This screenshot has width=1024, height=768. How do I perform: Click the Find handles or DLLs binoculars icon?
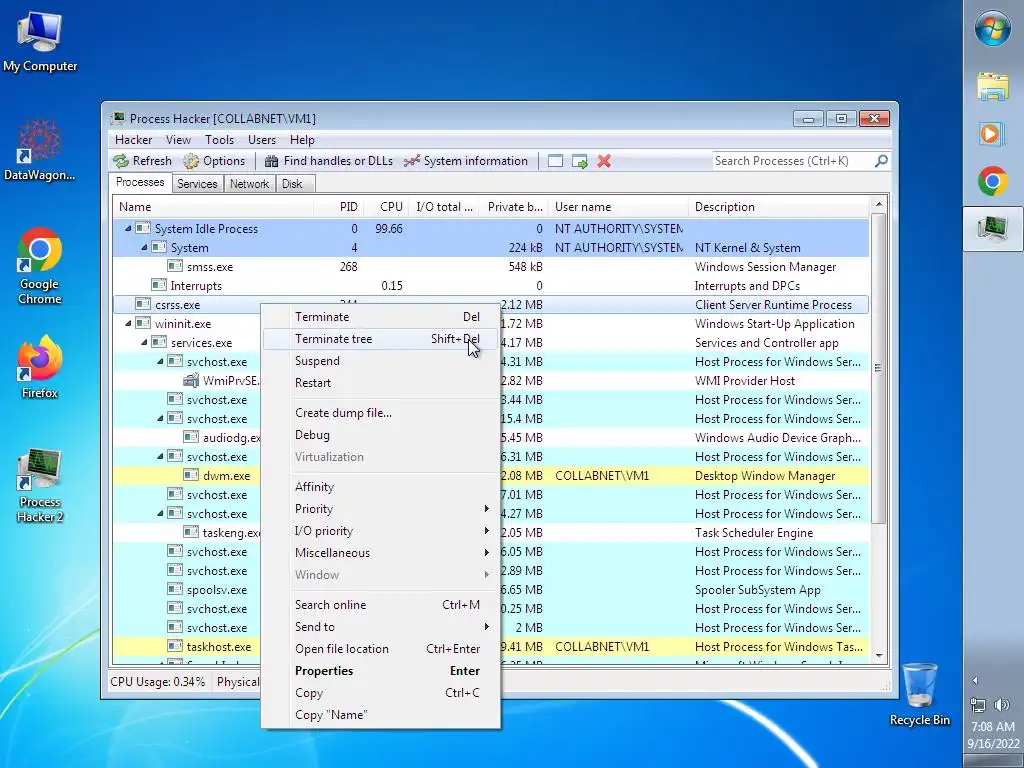[x=272, y=161]
